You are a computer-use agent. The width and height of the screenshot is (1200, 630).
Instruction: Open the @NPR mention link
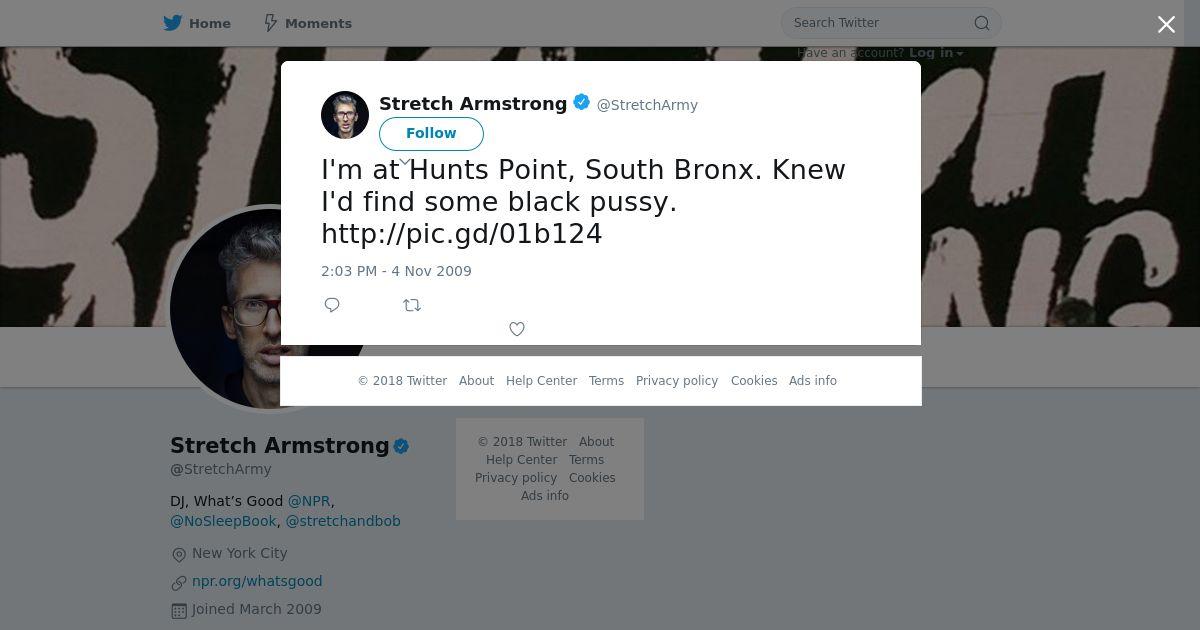coord(309,501)
